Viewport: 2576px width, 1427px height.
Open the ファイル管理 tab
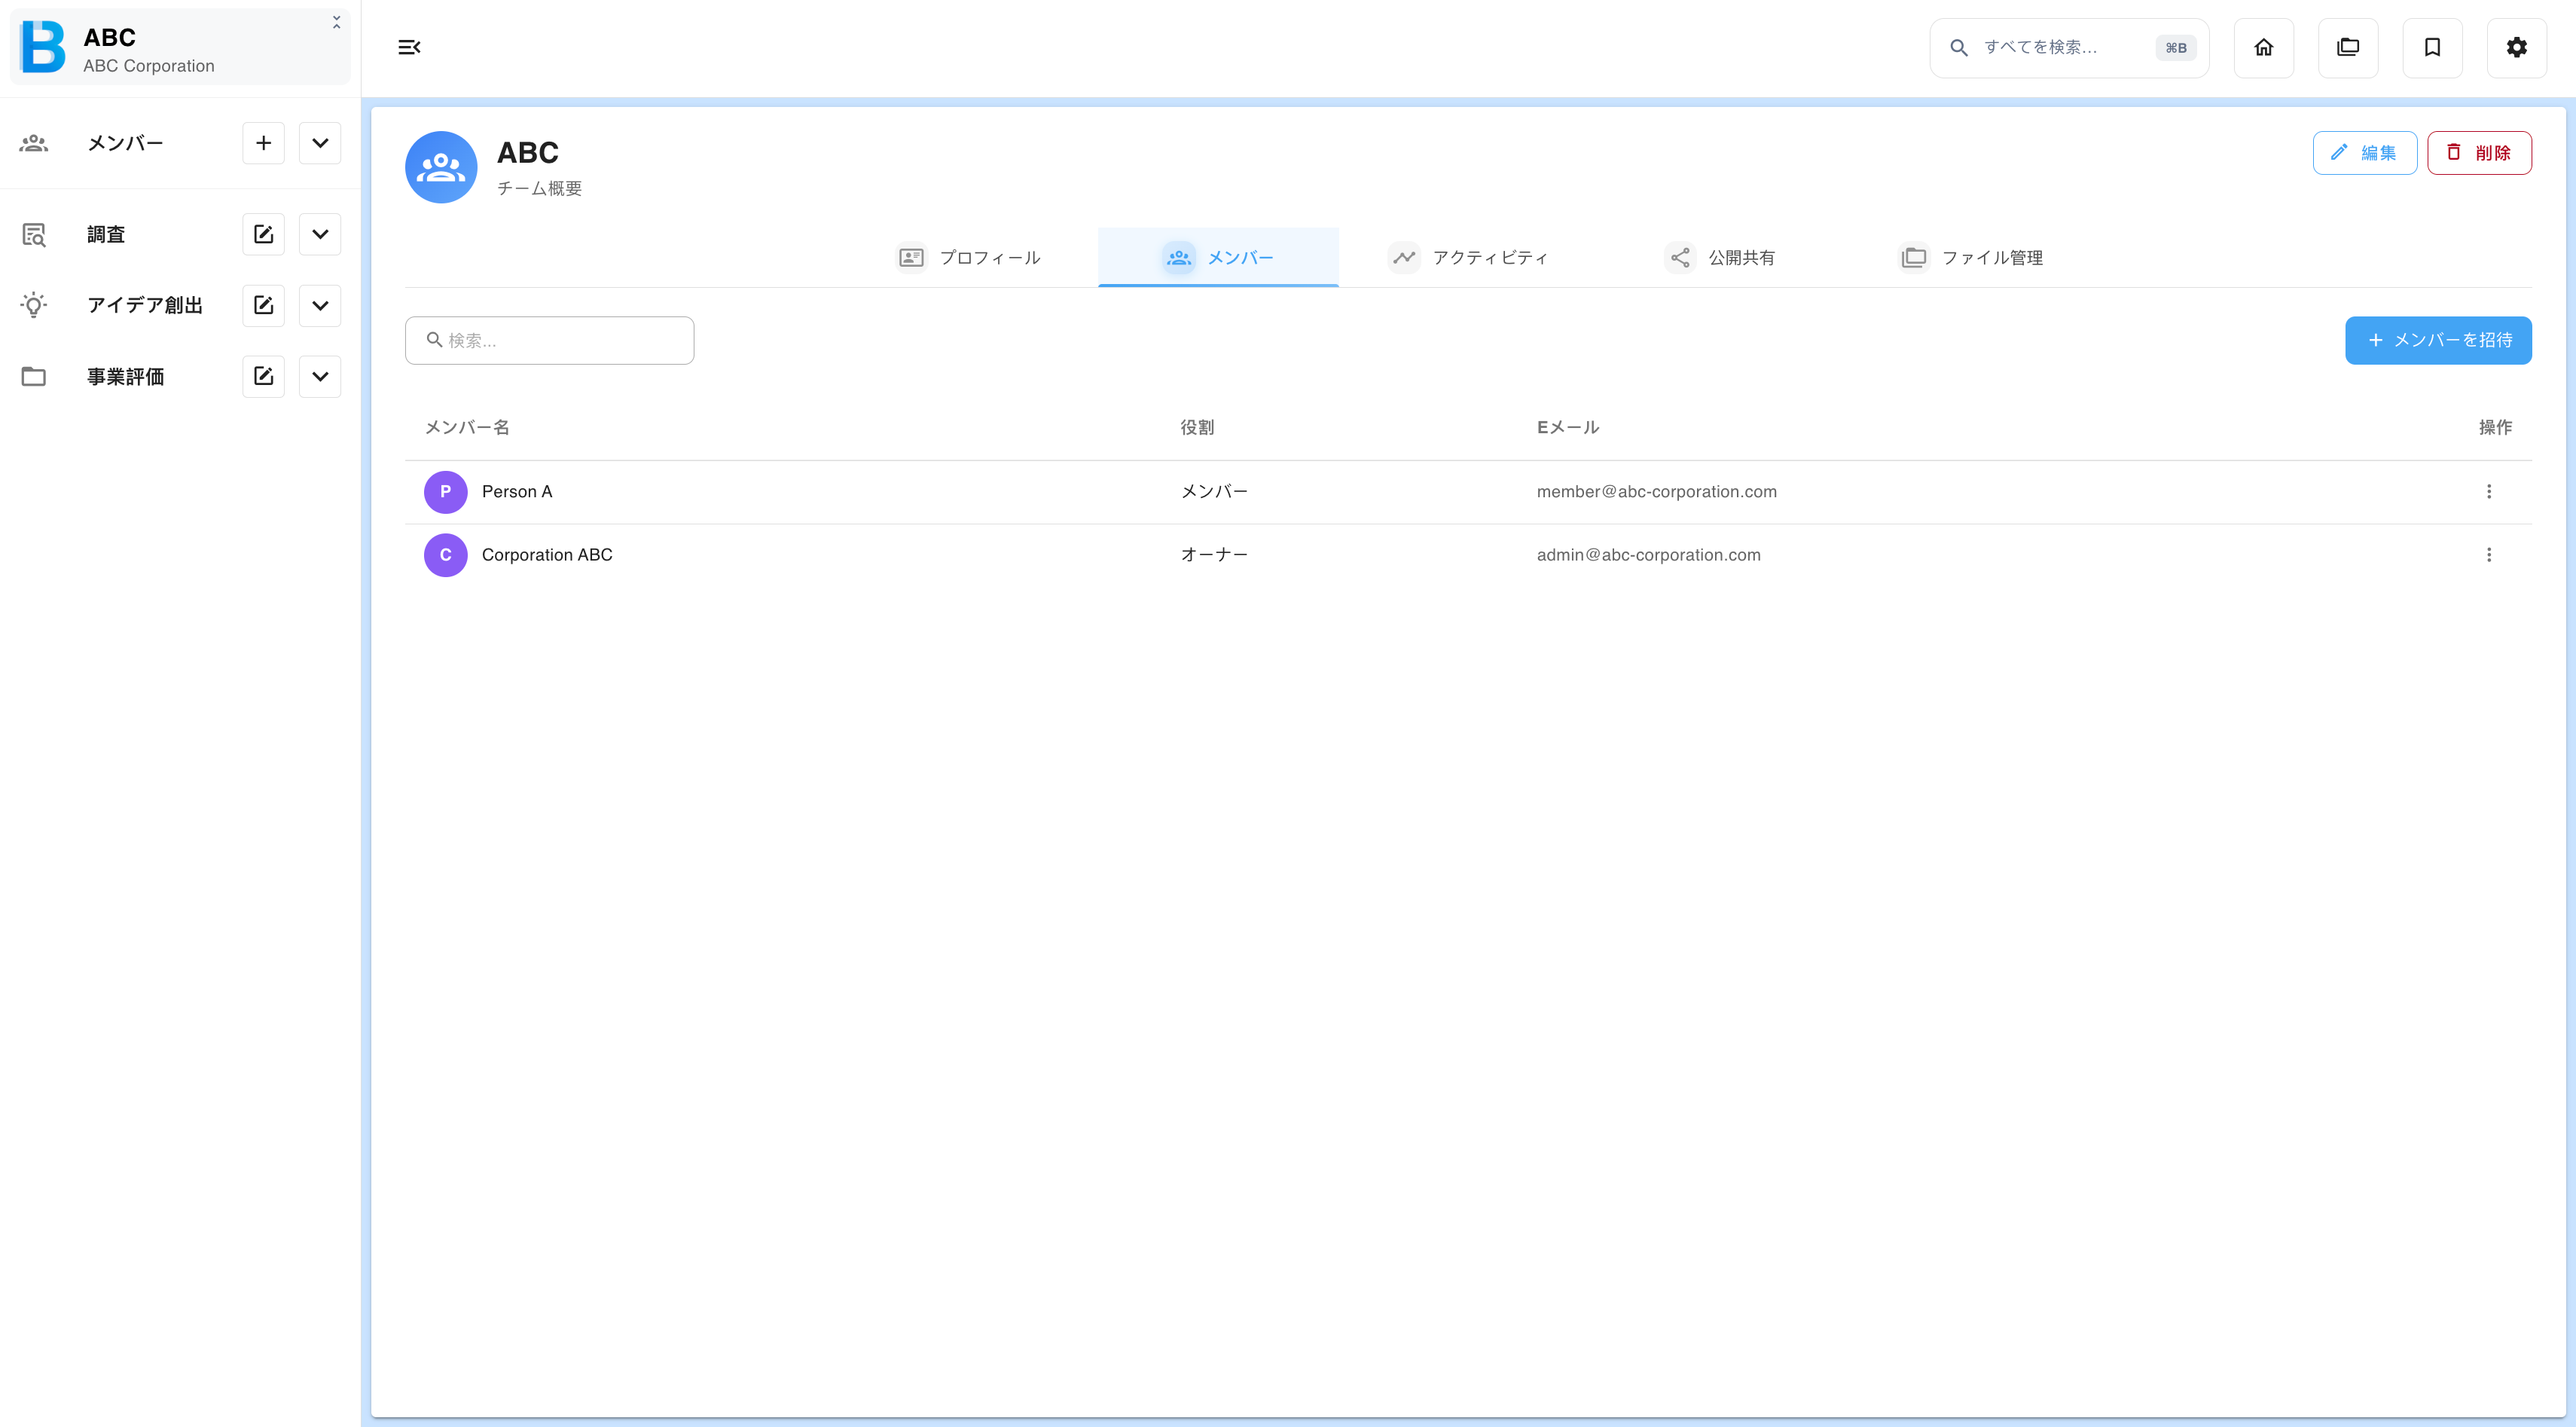(x=1970, y=257)
